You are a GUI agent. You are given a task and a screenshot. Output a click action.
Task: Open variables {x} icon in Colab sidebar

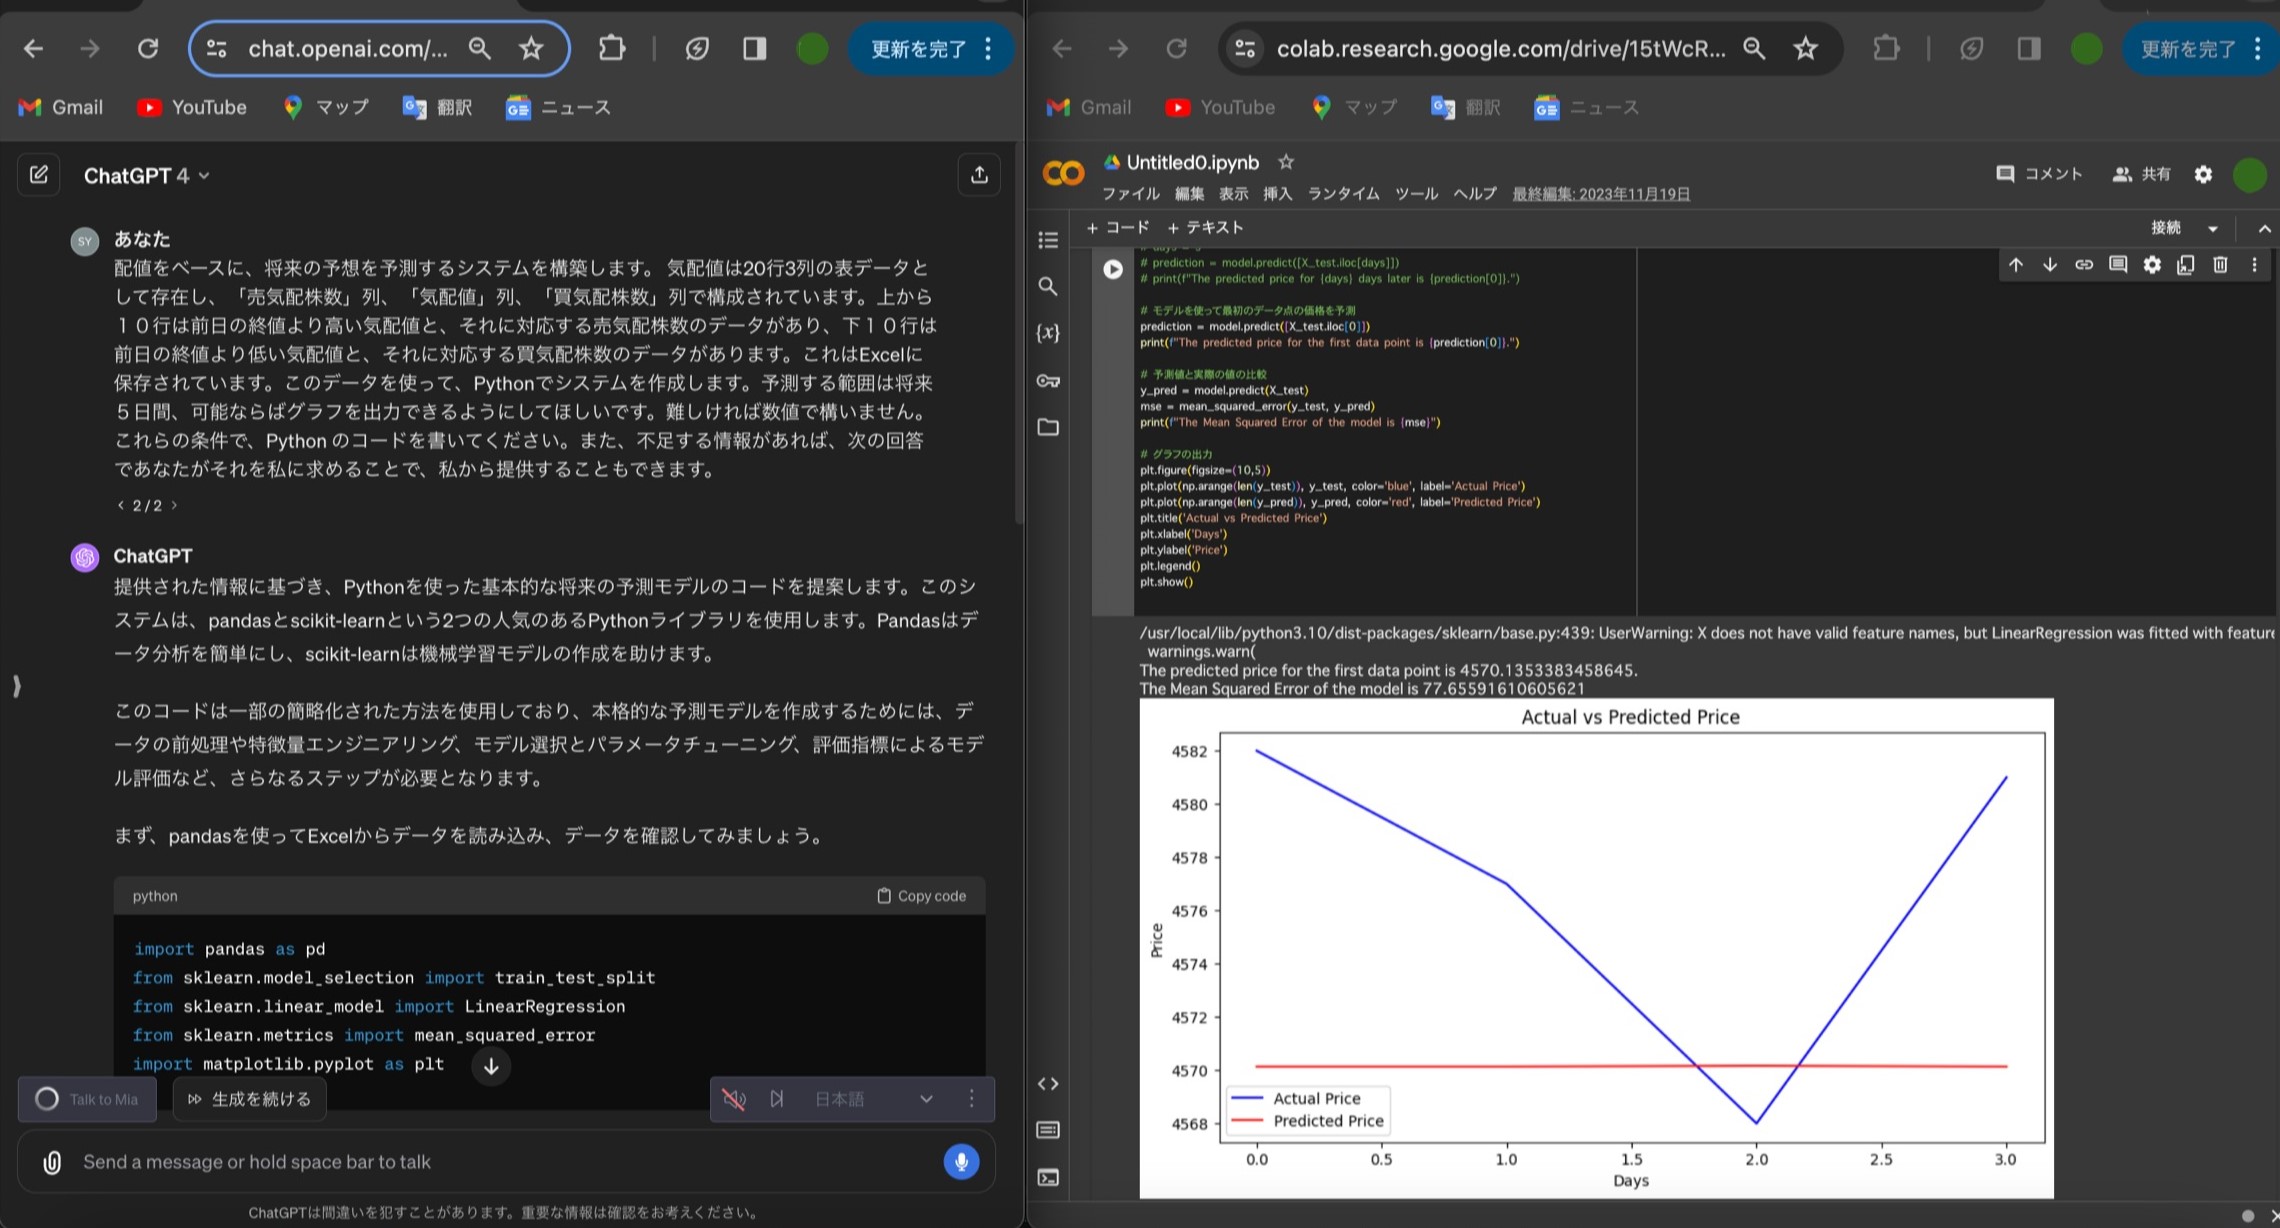[1048, 333]
